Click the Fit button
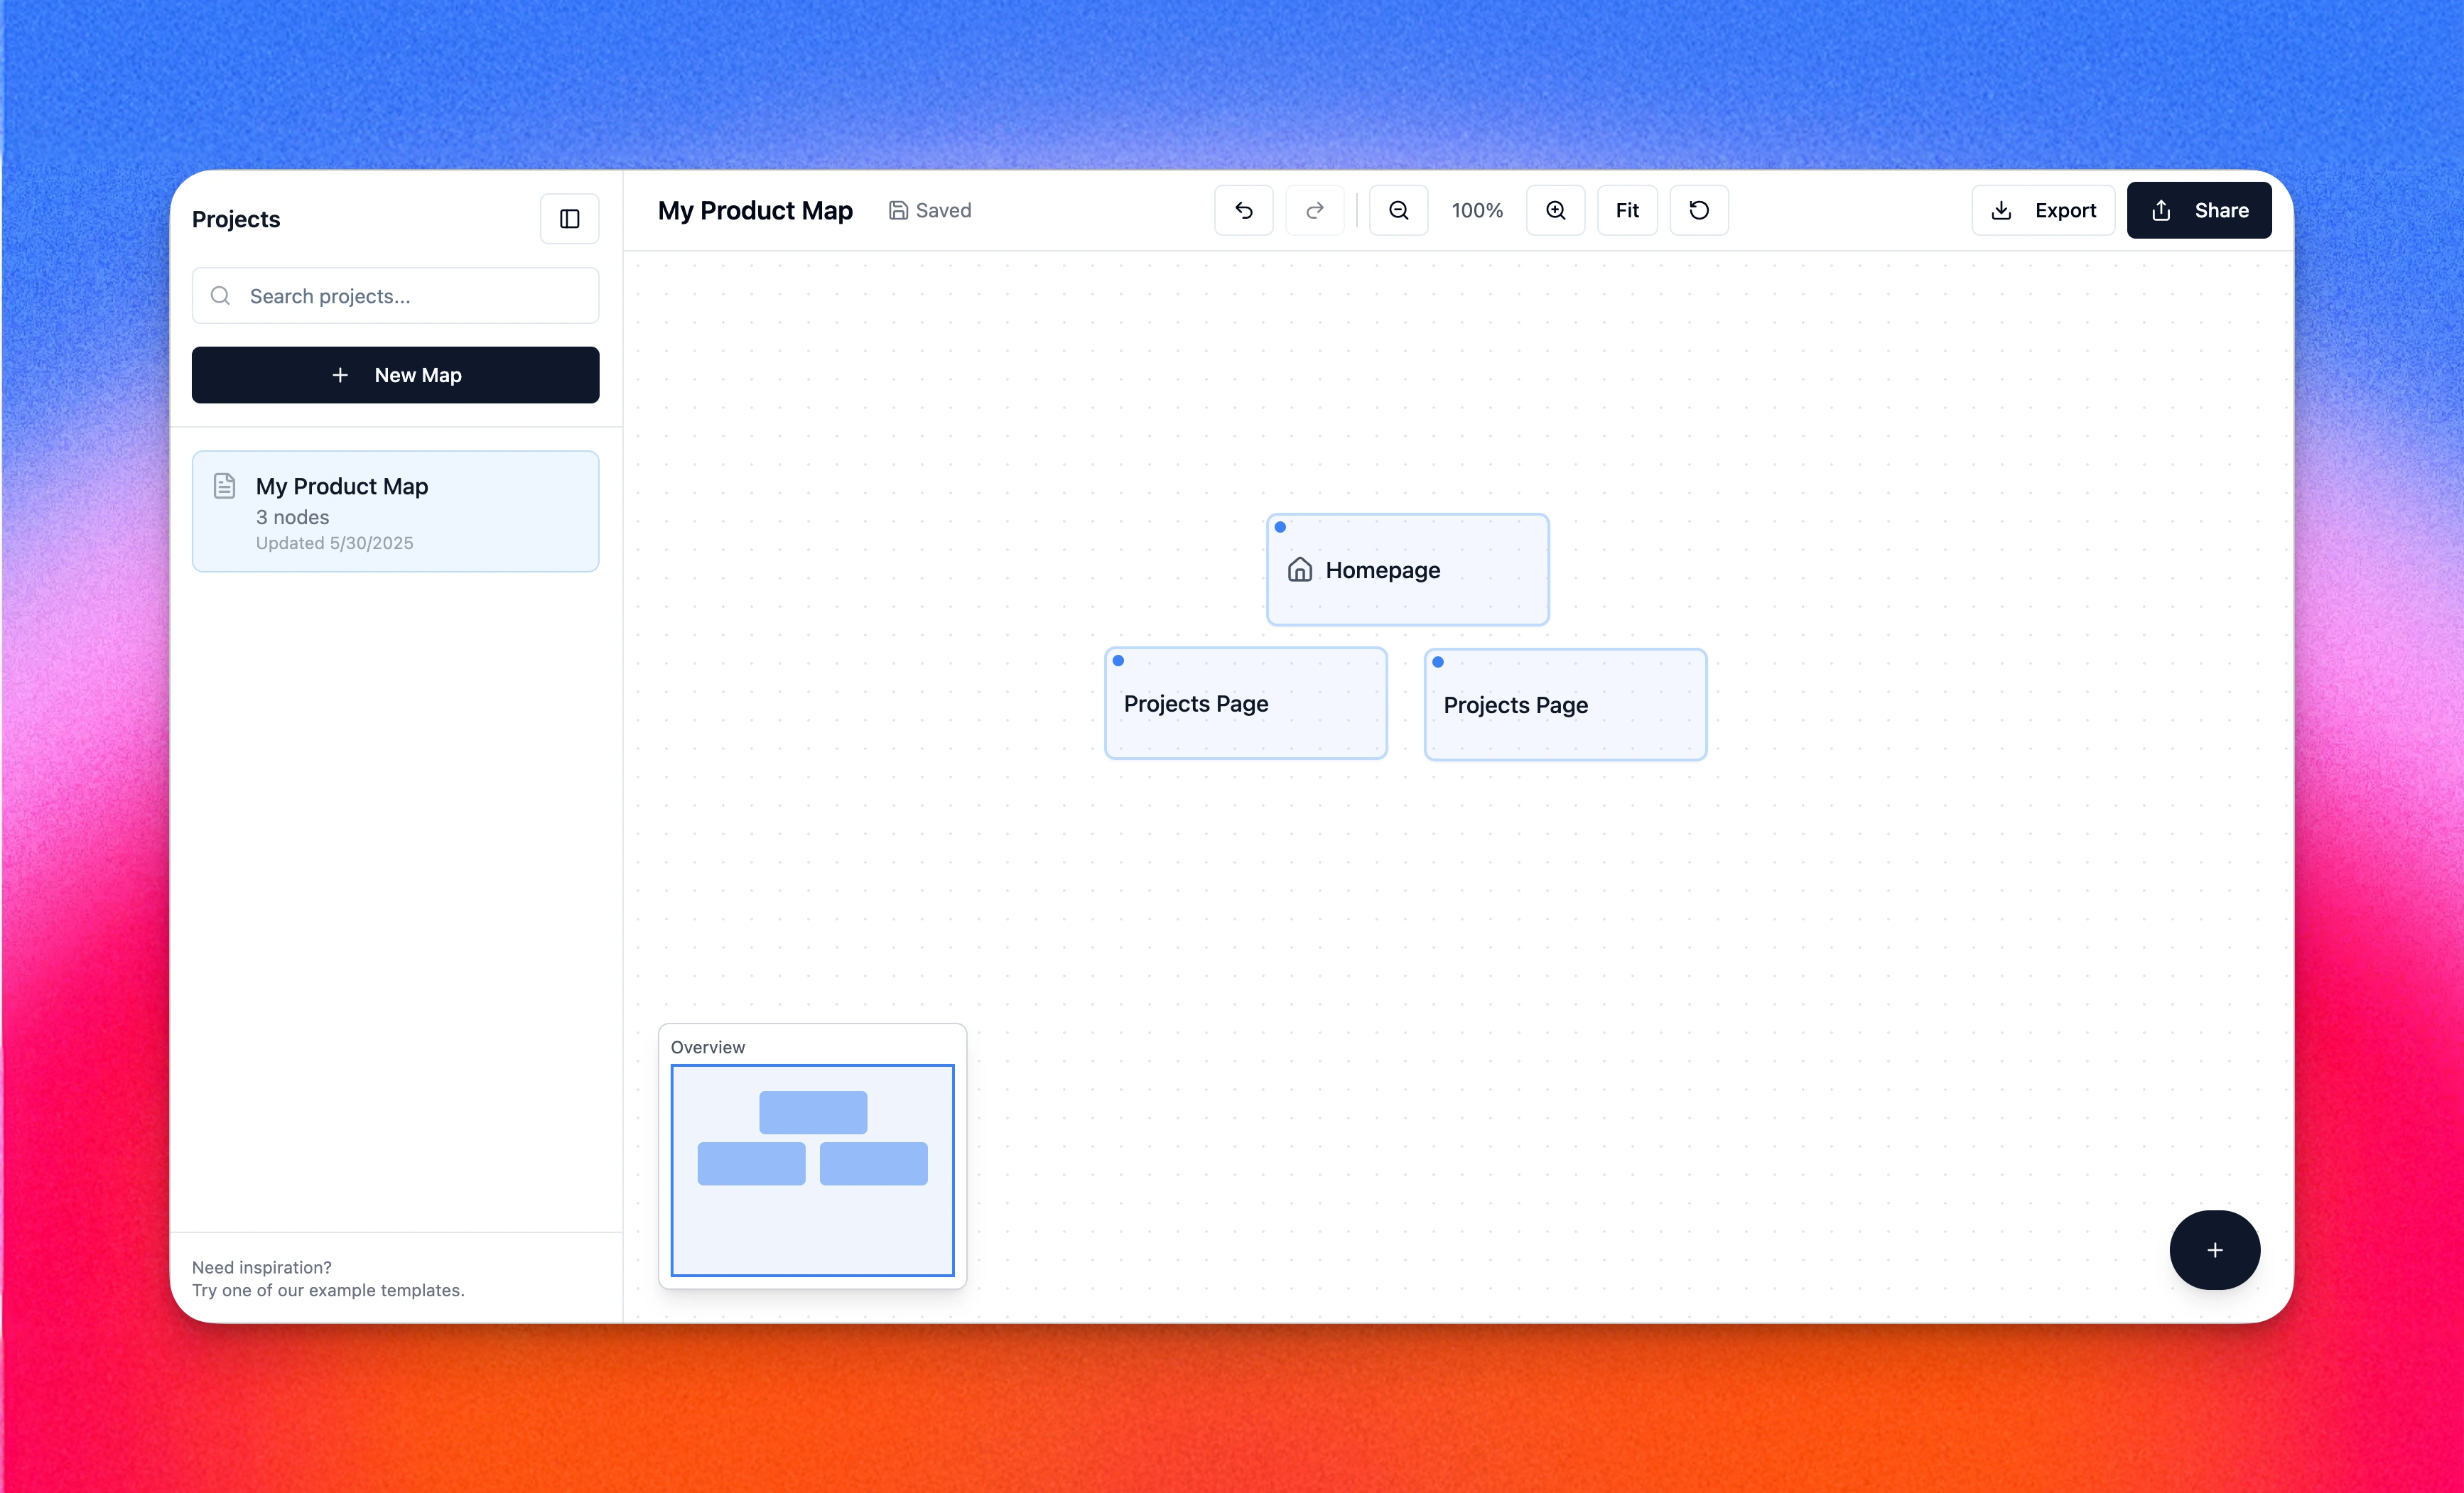 1627,210
